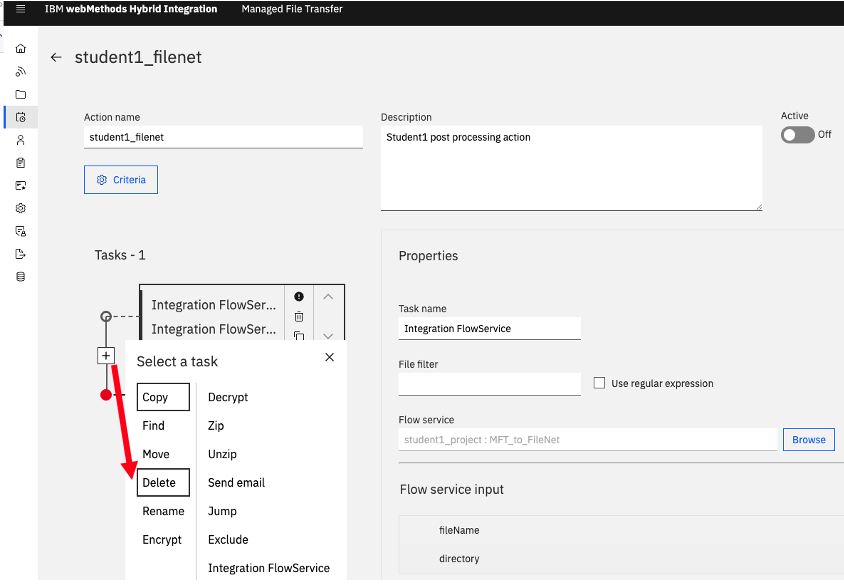The image size is (844, 584).
Task: Select the fileName input row
Action: (621, 530)
